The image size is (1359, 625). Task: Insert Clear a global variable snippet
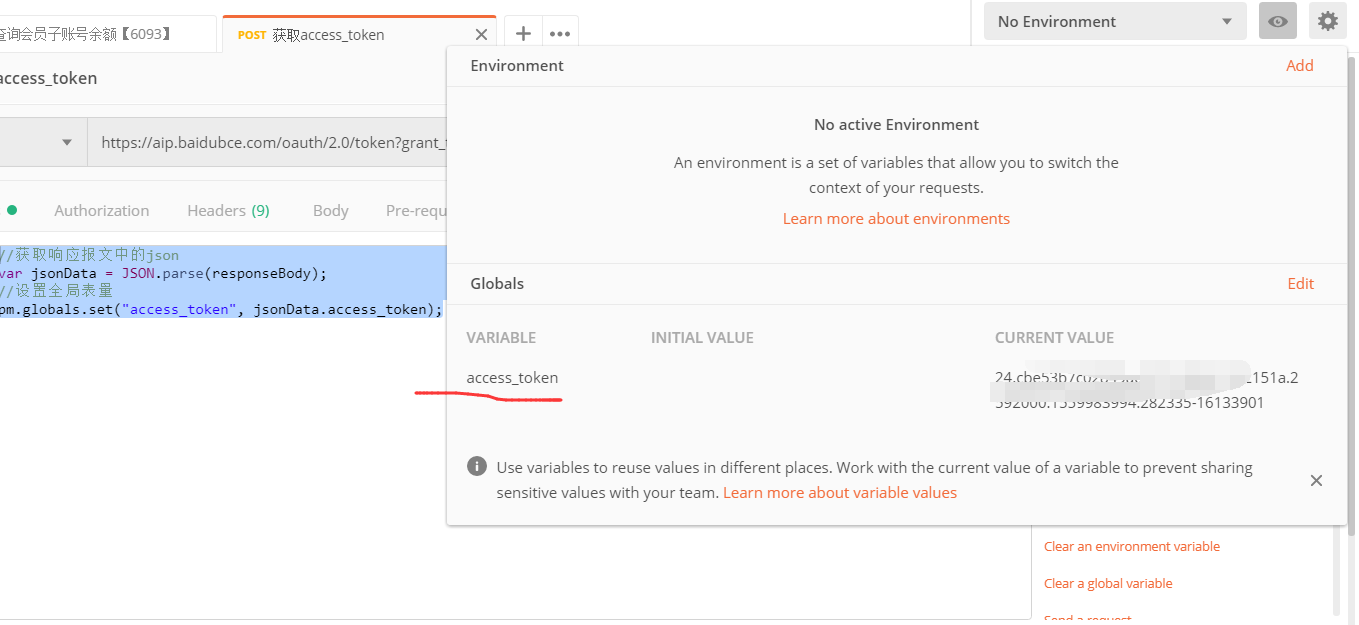click(x=1108, y=583)
